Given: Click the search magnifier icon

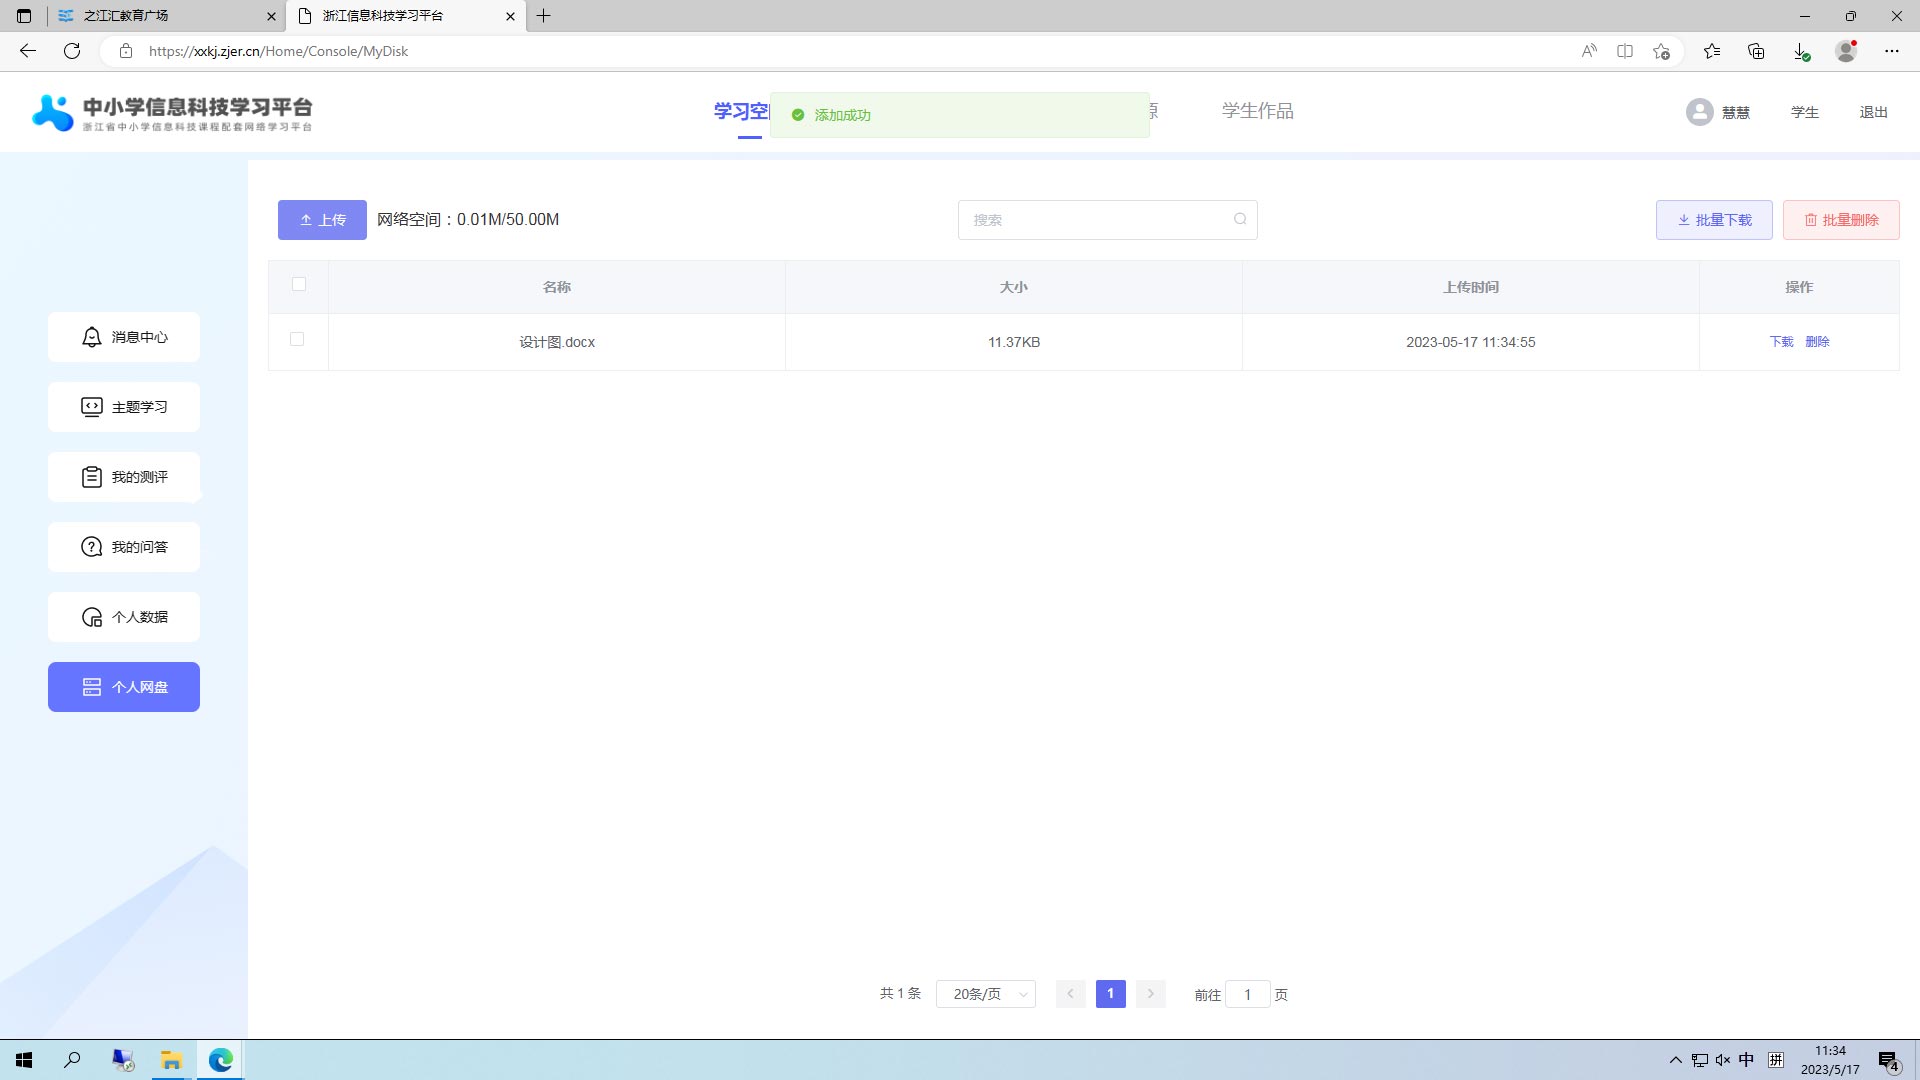Looking at the screenshot, I should point(1240,220).
